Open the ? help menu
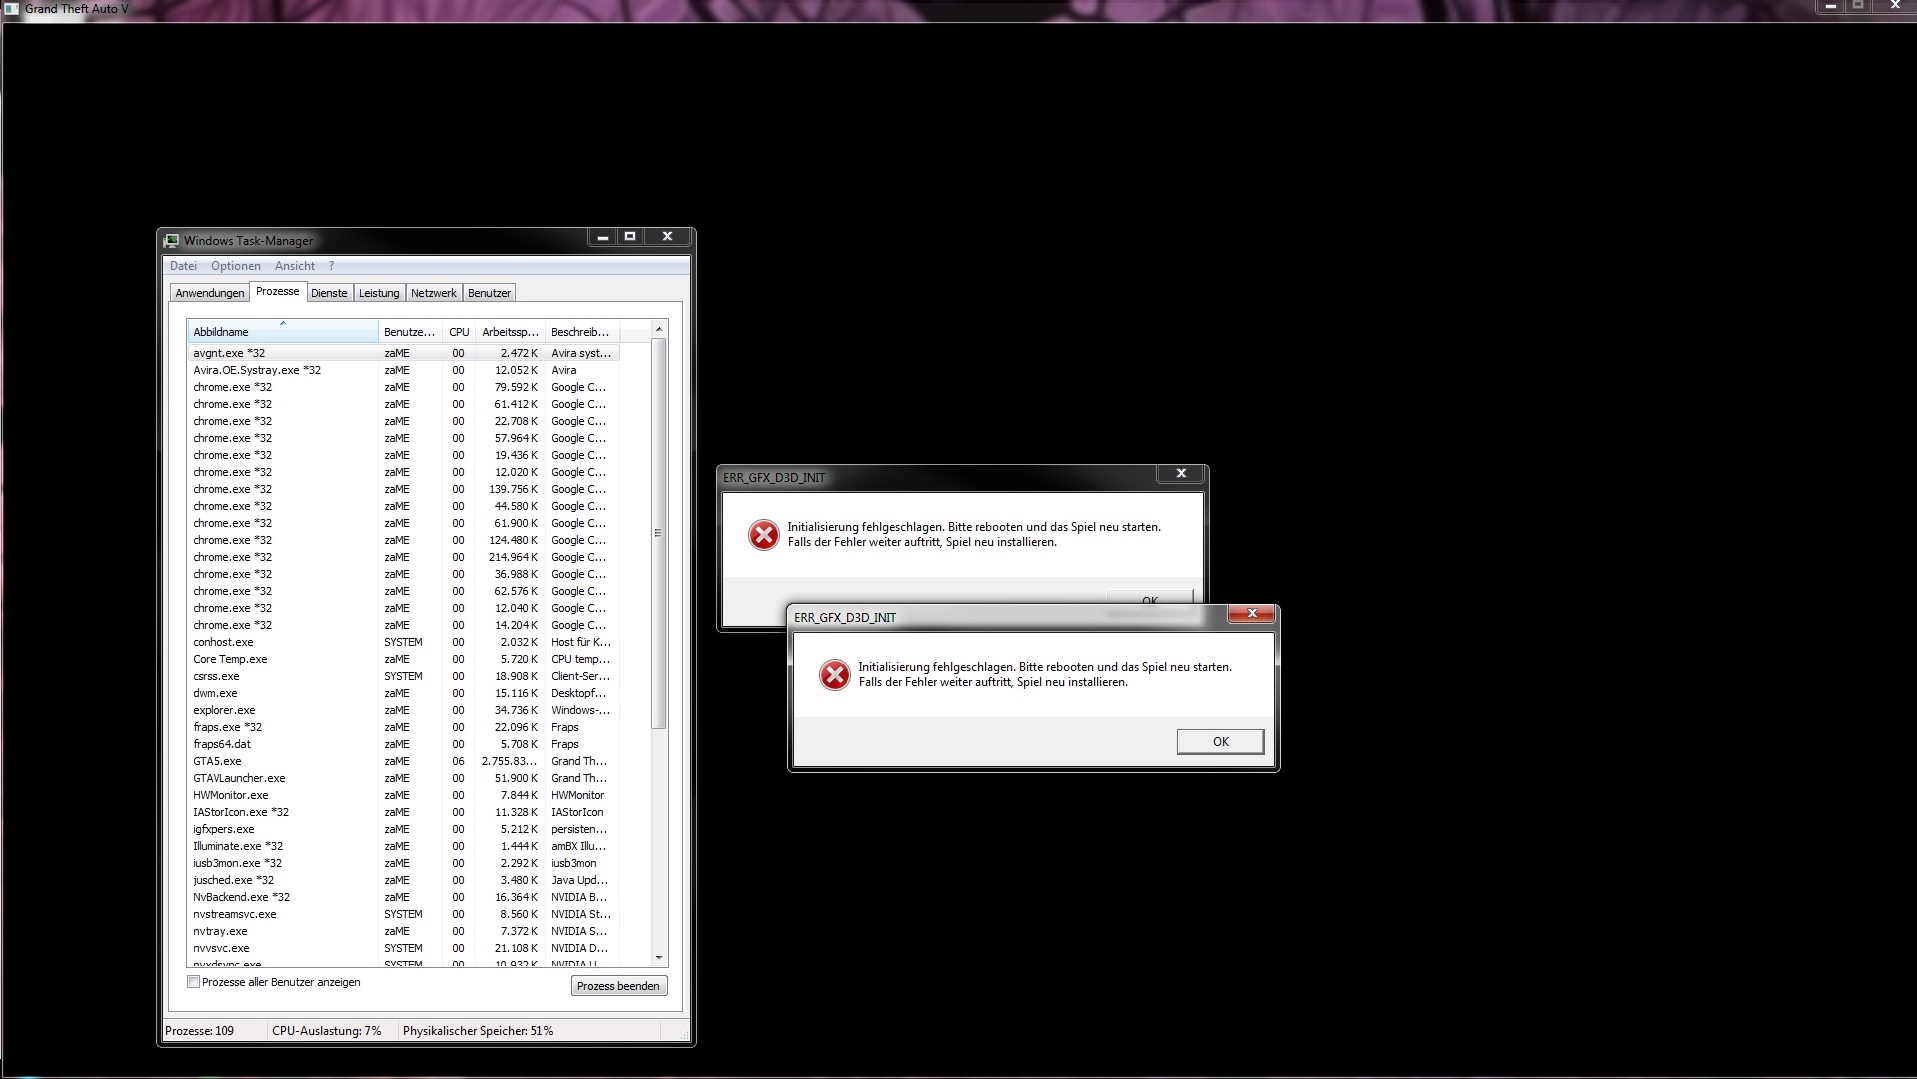The image size is (1917, 1079). tap(331, 266)
